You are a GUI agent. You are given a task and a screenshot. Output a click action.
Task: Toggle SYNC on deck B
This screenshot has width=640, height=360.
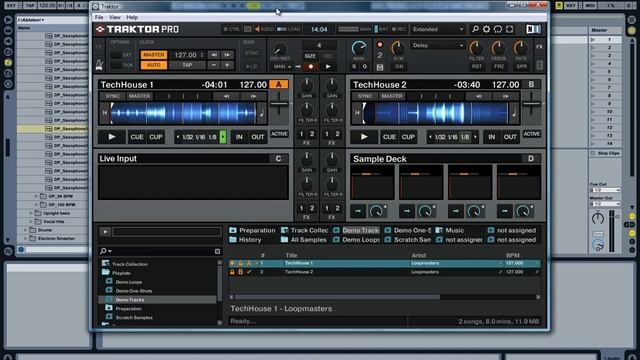point(365,96)
